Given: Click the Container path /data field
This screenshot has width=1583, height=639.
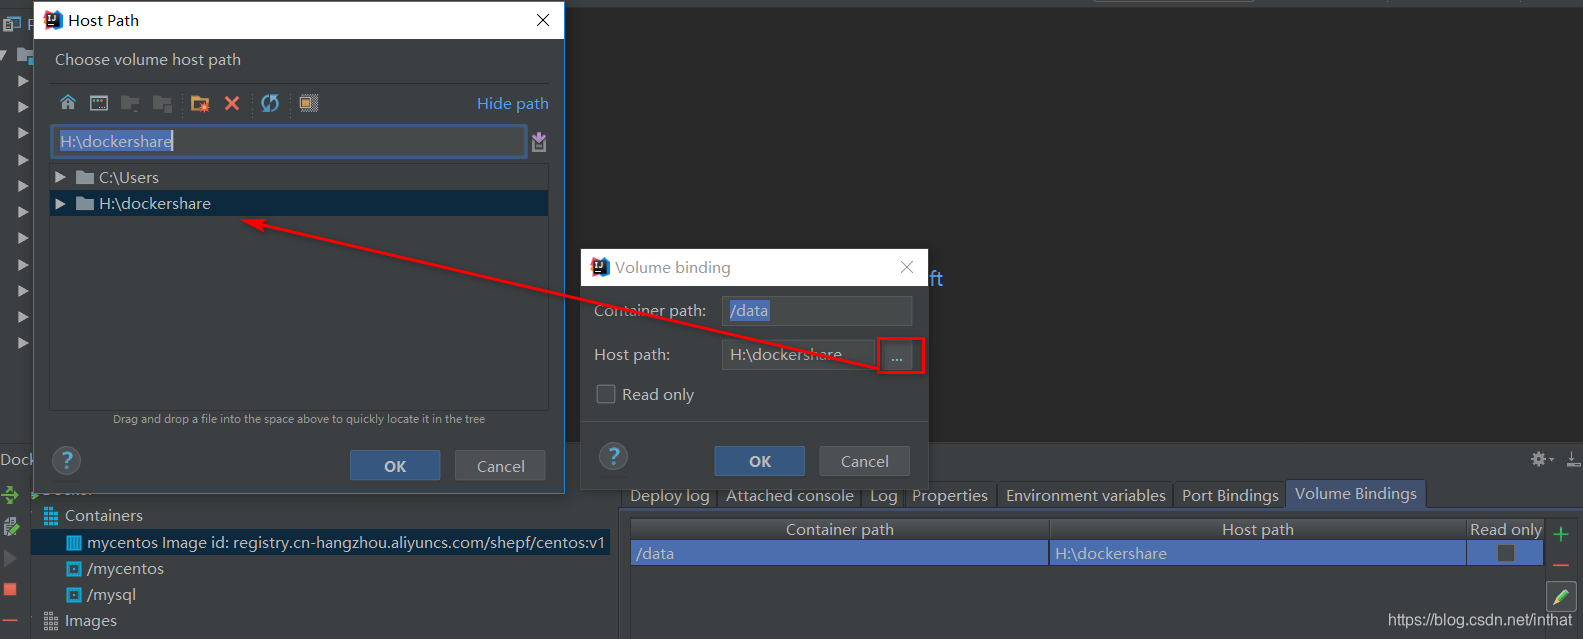Looking at the screenshot, I should [817, 311].
